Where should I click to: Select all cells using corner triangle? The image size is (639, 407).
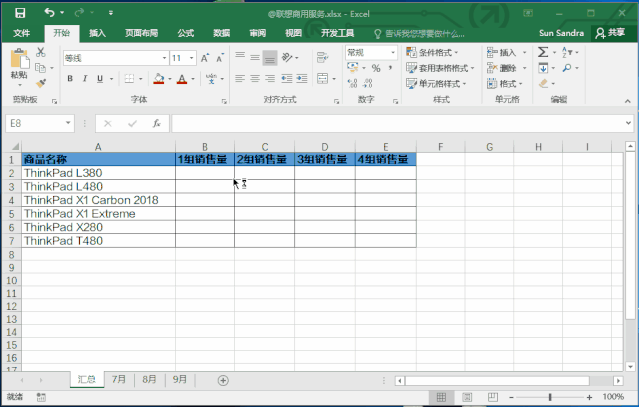pos(14,147)
